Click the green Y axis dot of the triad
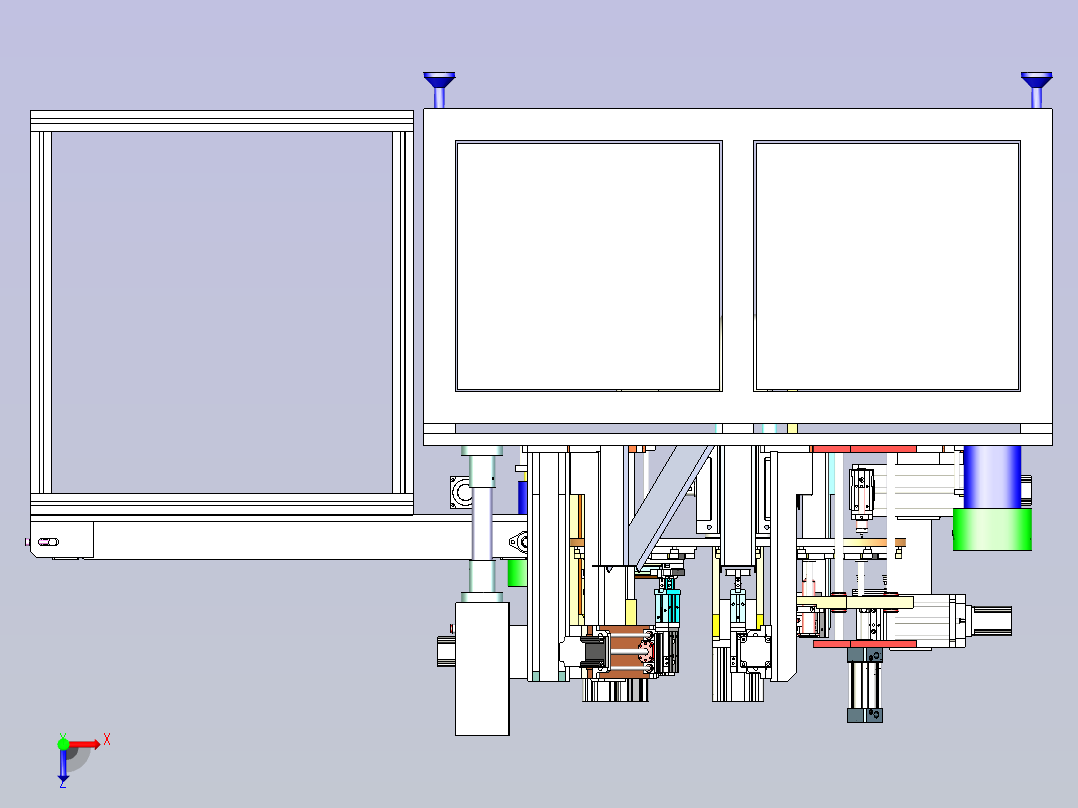 63,744
